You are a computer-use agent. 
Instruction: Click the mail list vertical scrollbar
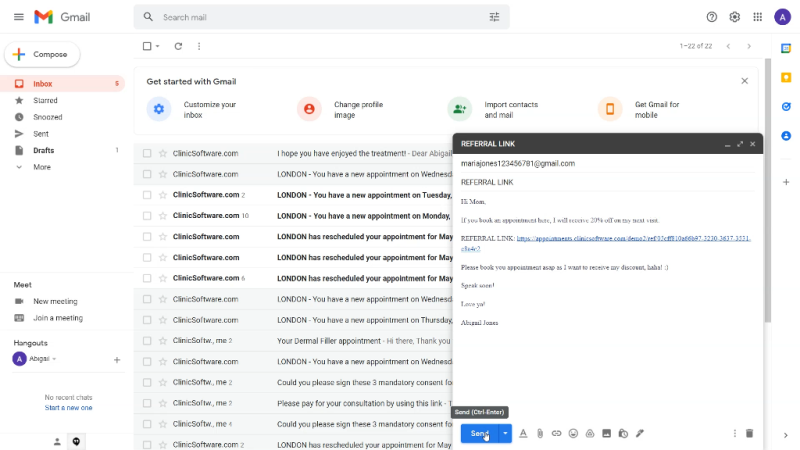coord(767,190)
